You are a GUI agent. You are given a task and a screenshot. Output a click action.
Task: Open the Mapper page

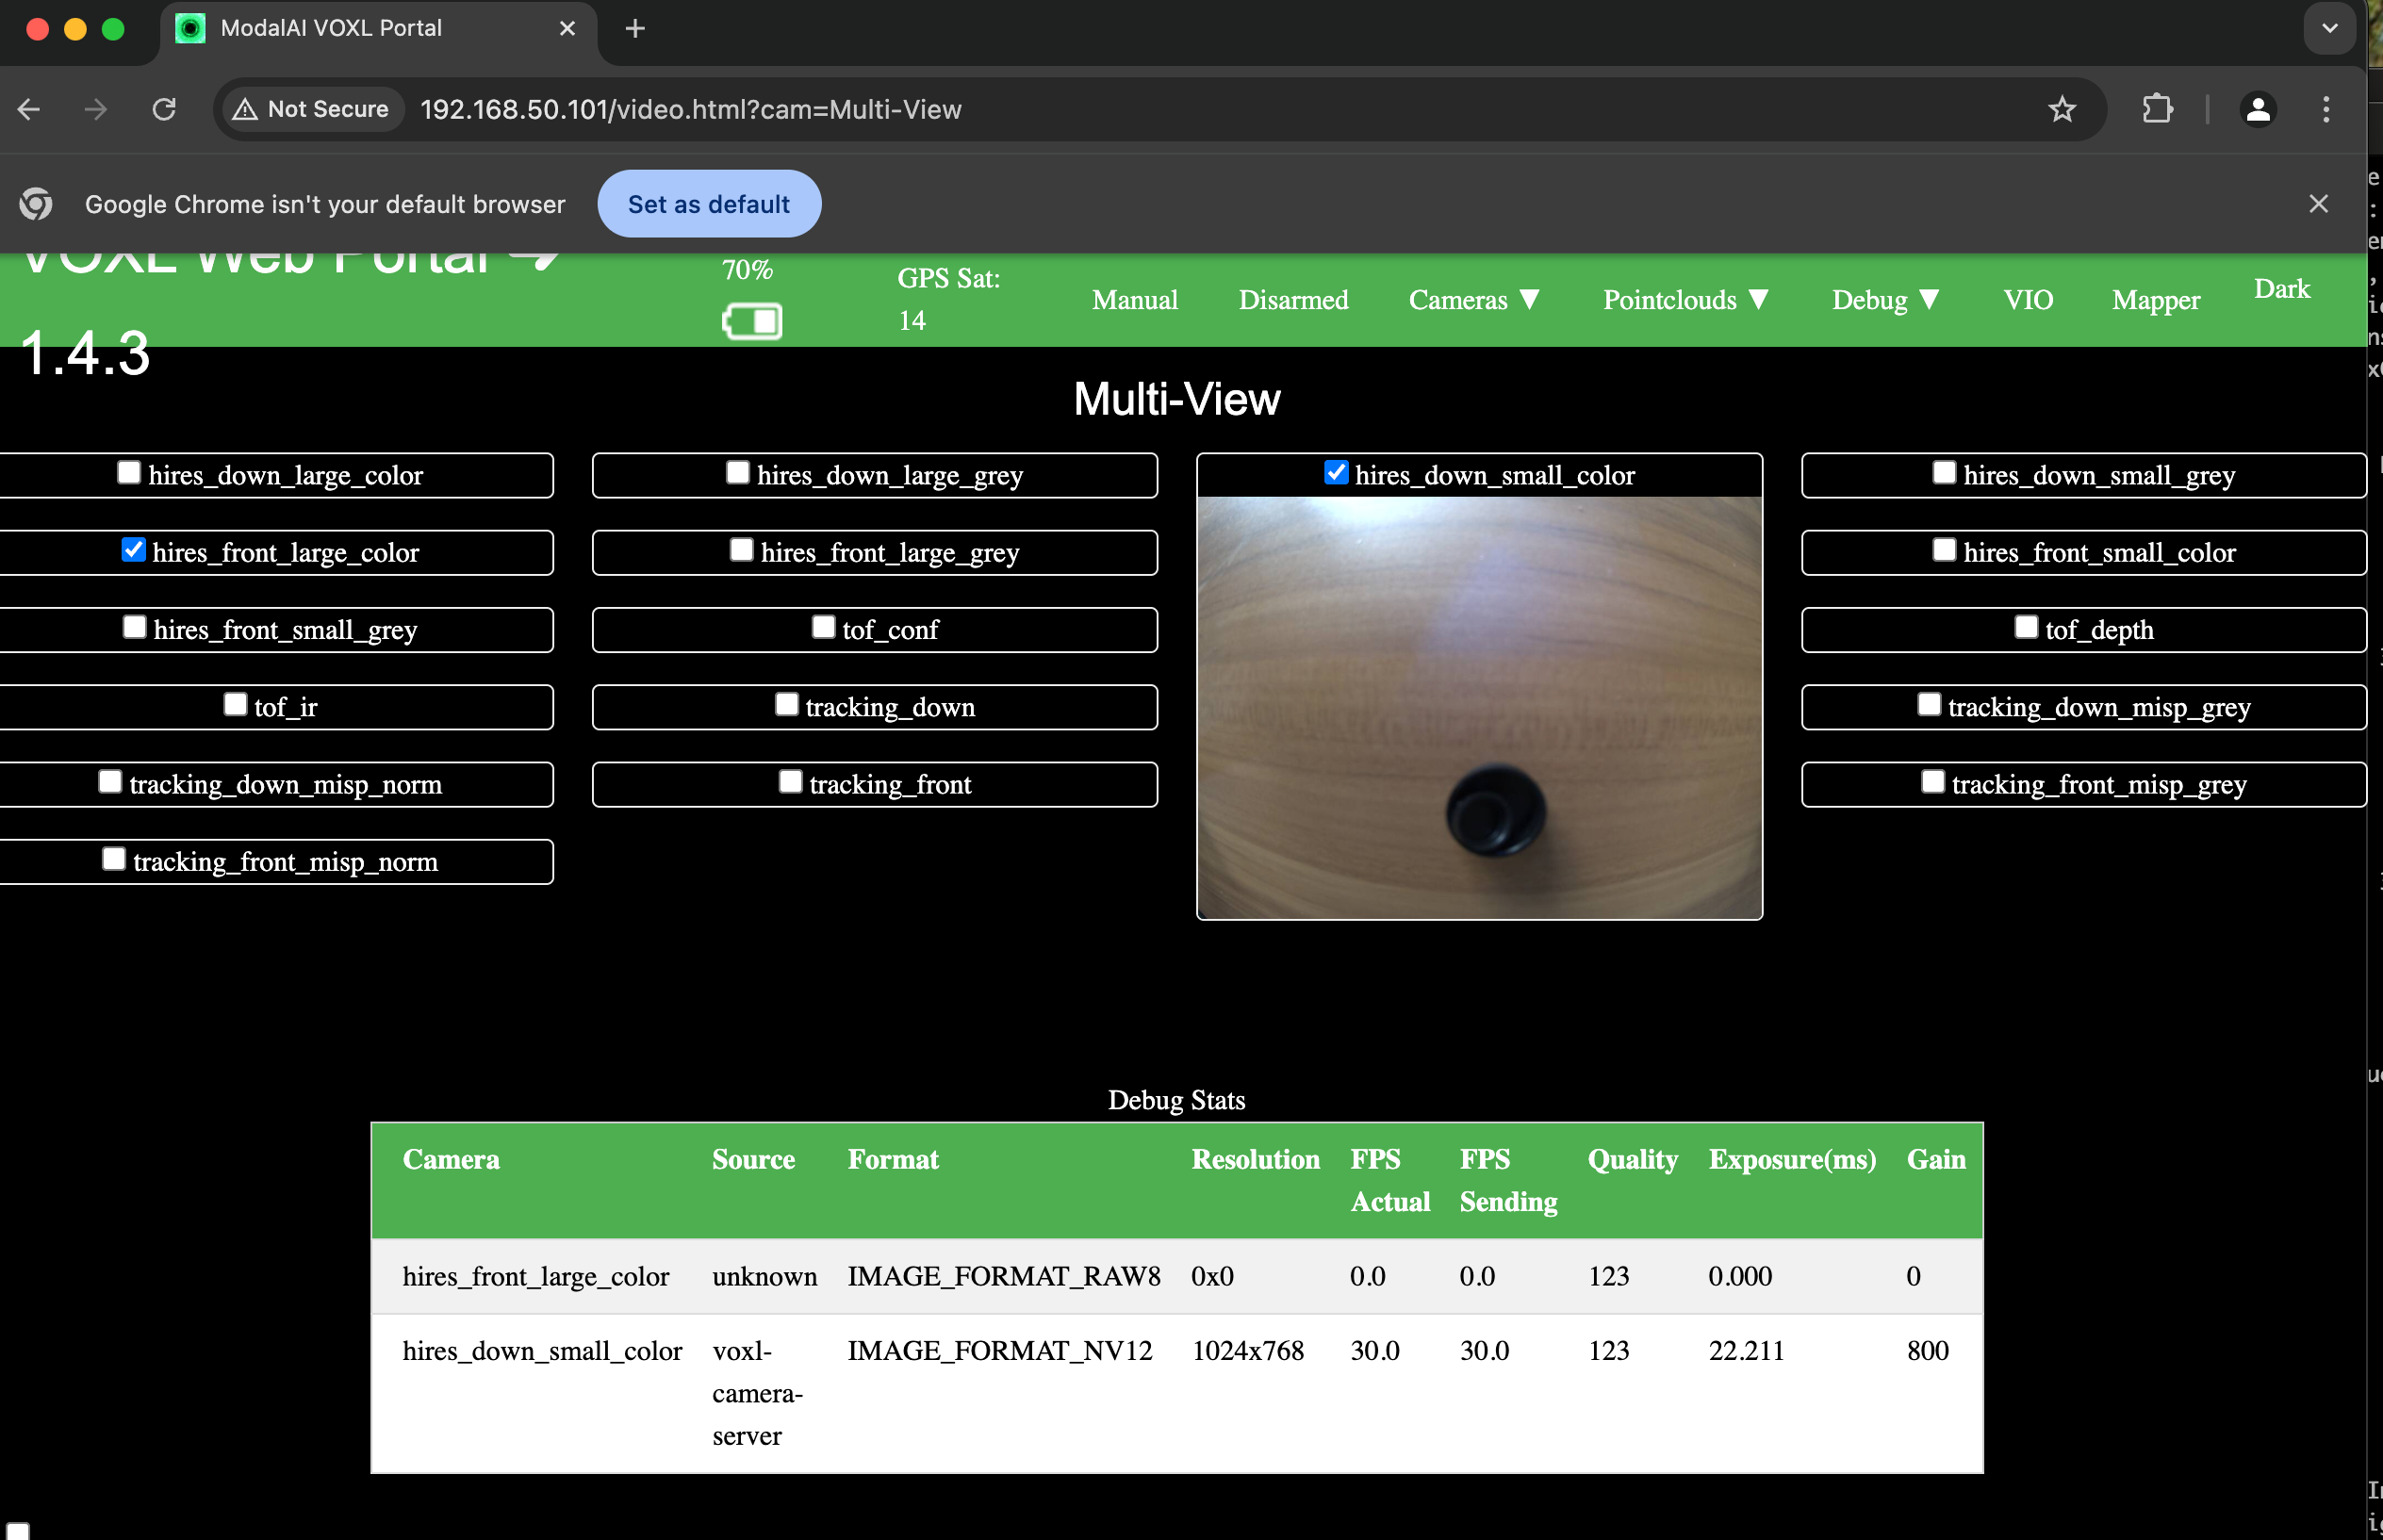tap(2155, 300)
